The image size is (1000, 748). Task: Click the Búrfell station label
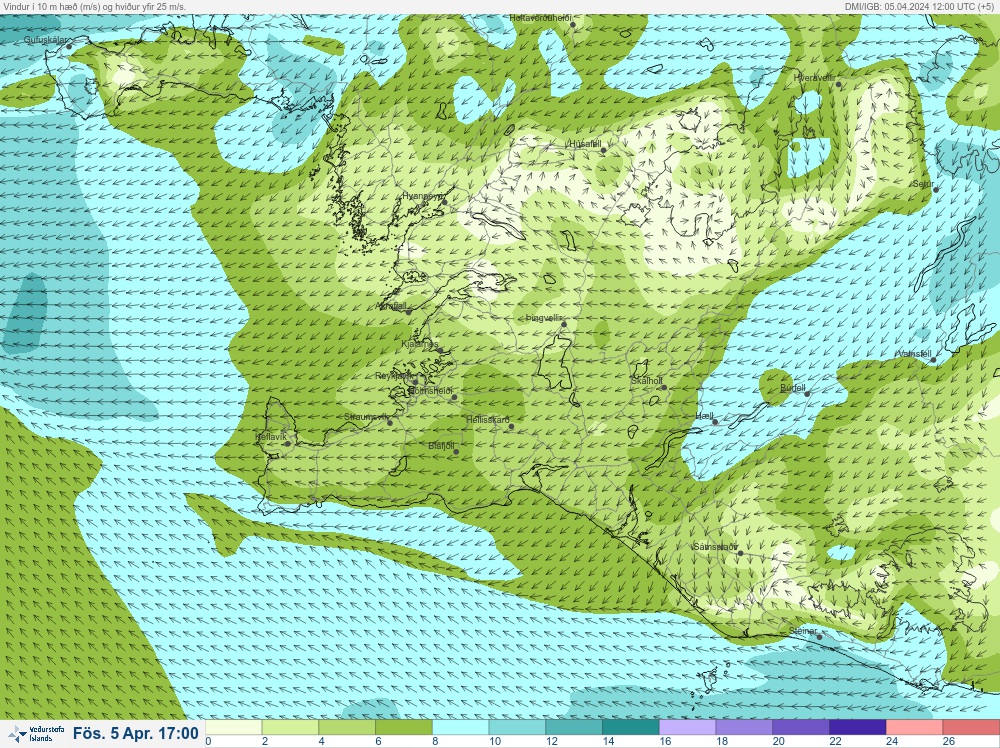[x=793, y=388]
